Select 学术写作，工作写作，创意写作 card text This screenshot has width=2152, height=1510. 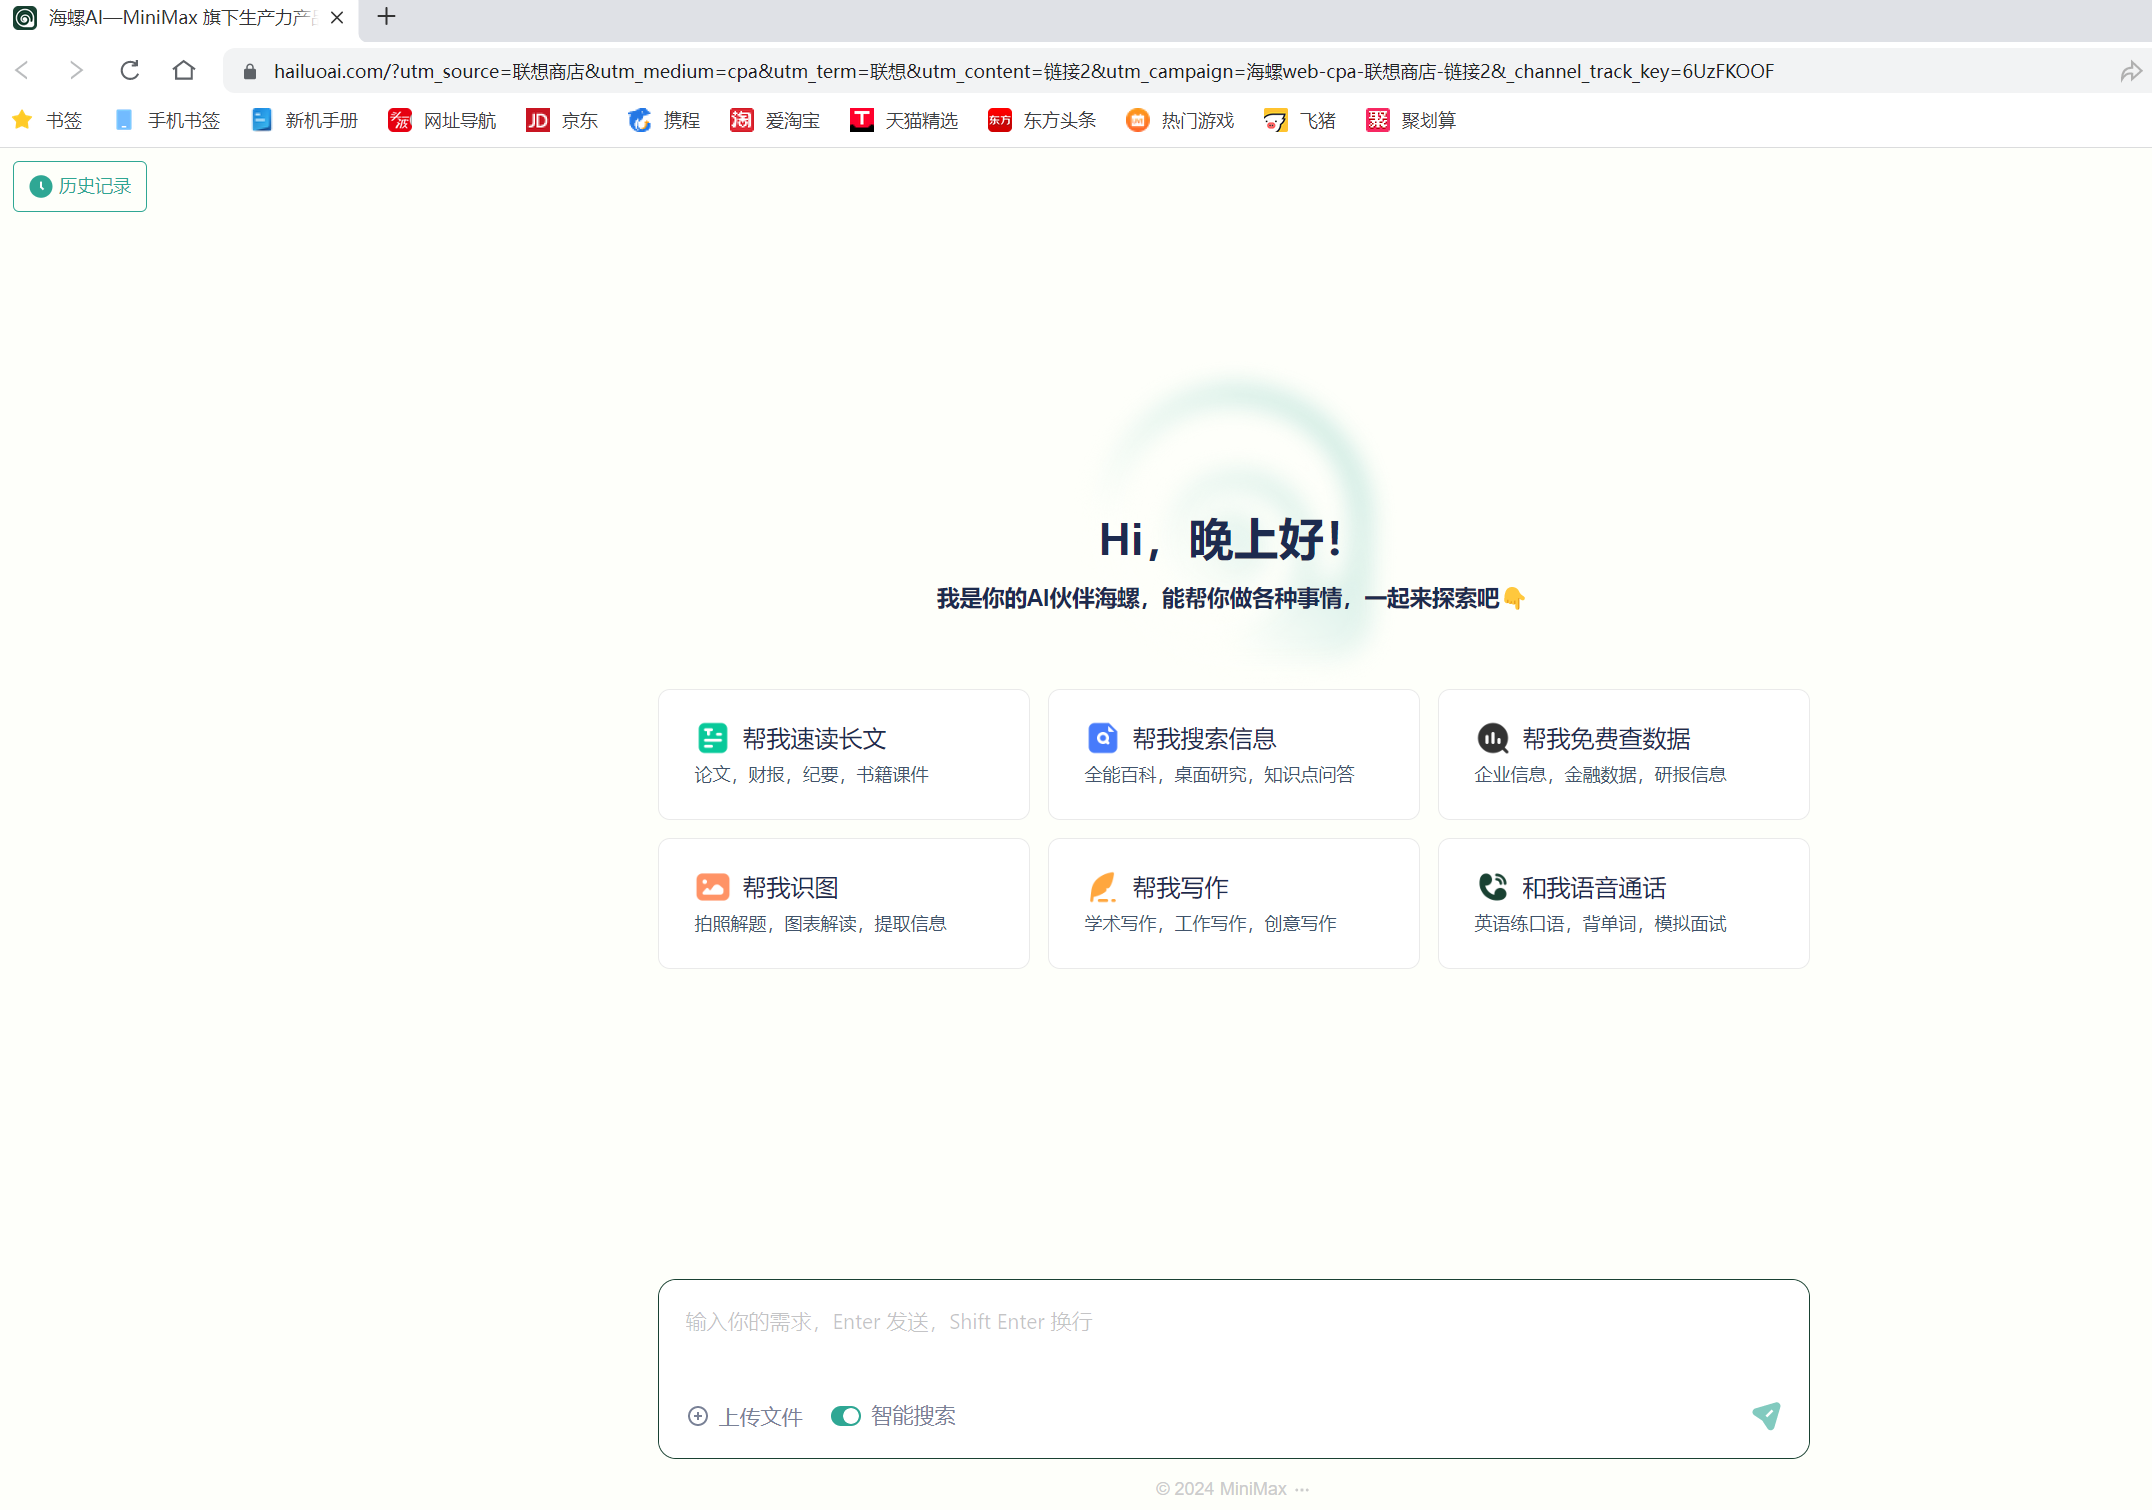click(x=1211, y=924)
